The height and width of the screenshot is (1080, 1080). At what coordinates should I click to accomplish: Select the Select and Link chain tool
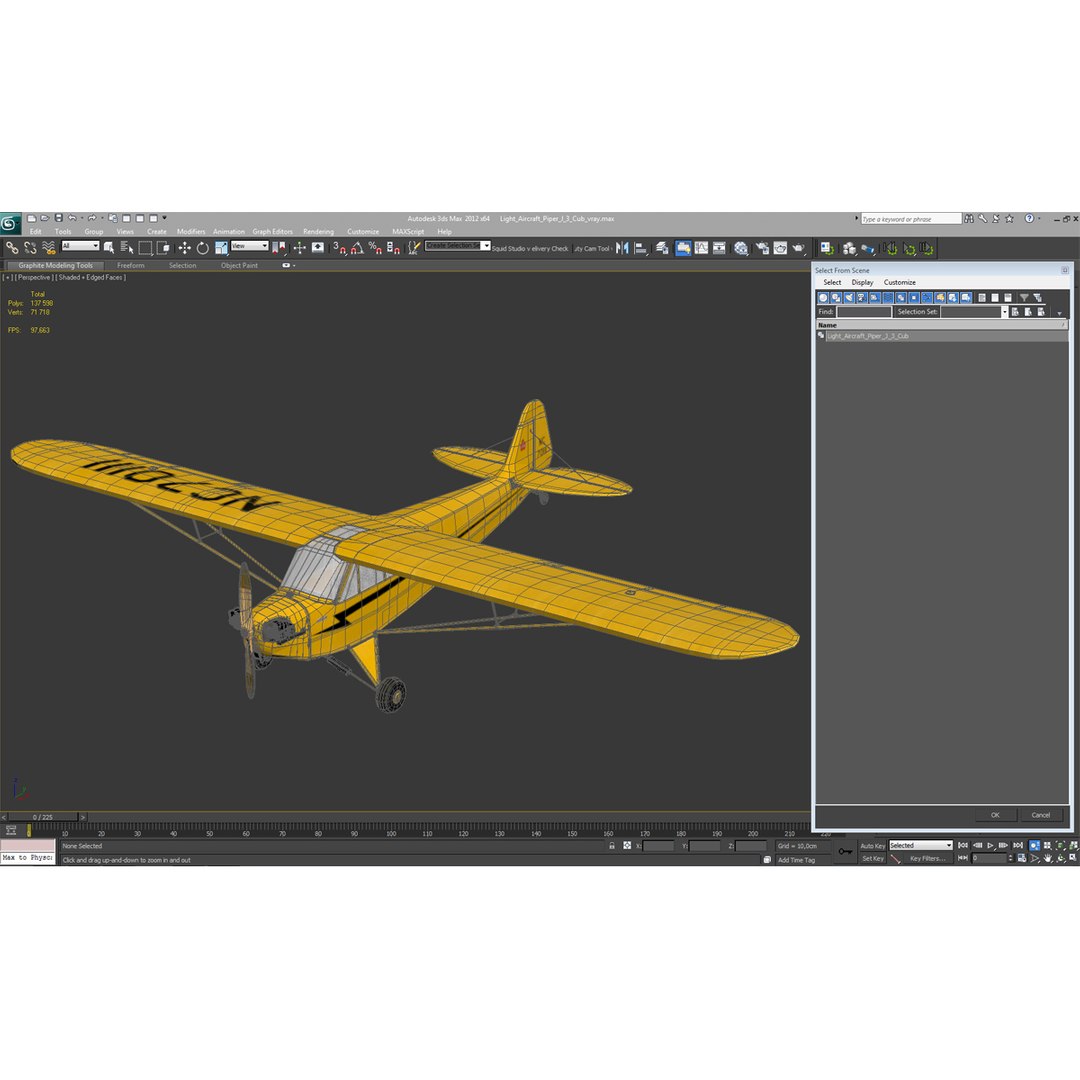click(x=12, y=248)
